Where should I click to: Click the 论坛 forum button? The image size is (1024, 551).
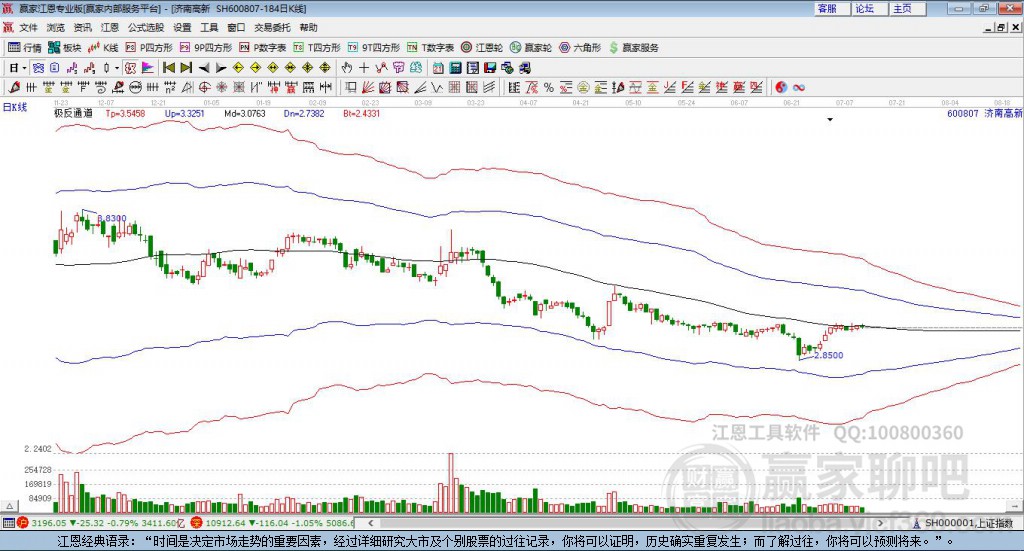coord(870,8)
